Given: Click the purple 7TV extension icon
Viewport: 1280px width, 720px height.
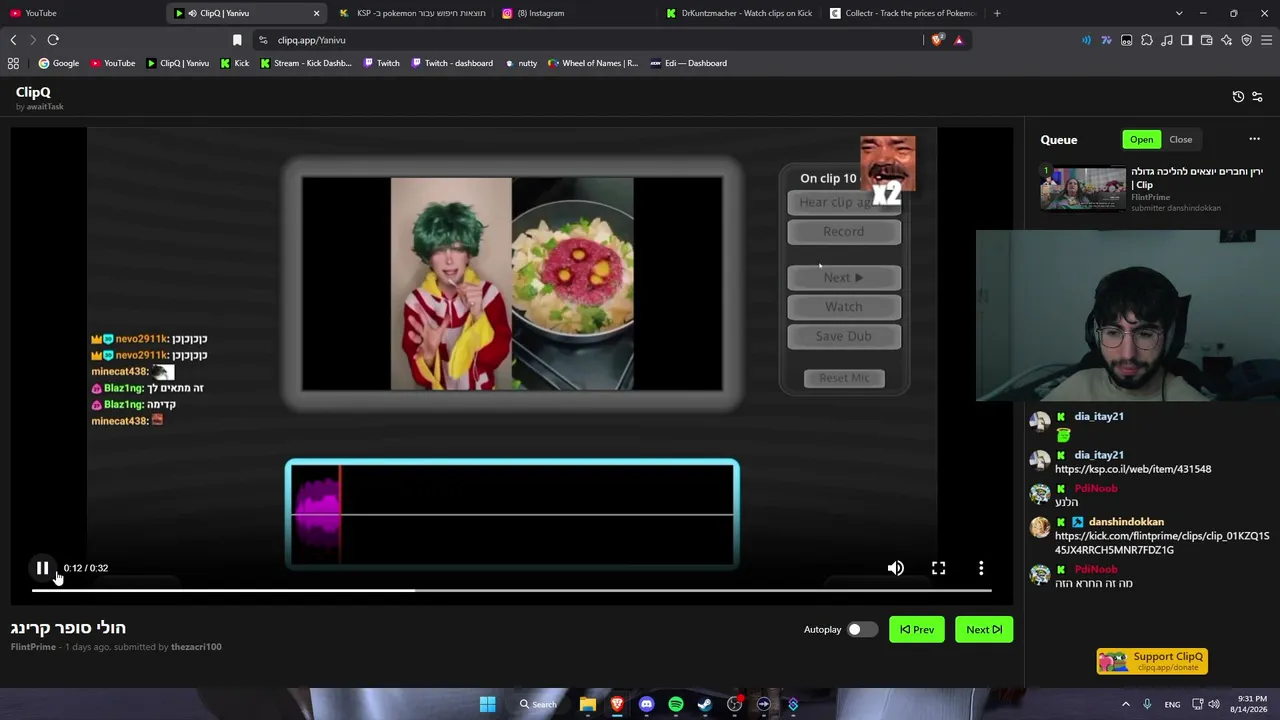Looking at the screenshot, I should click(1106, 40).
